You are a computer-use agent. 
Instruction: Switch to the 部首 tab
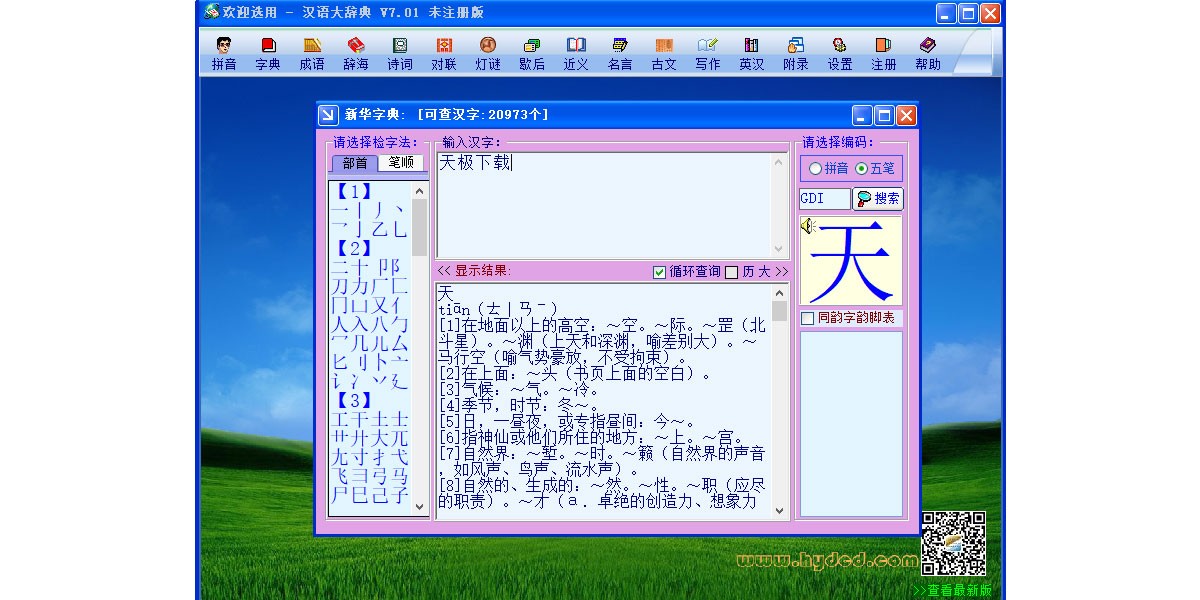pos(355,163)
